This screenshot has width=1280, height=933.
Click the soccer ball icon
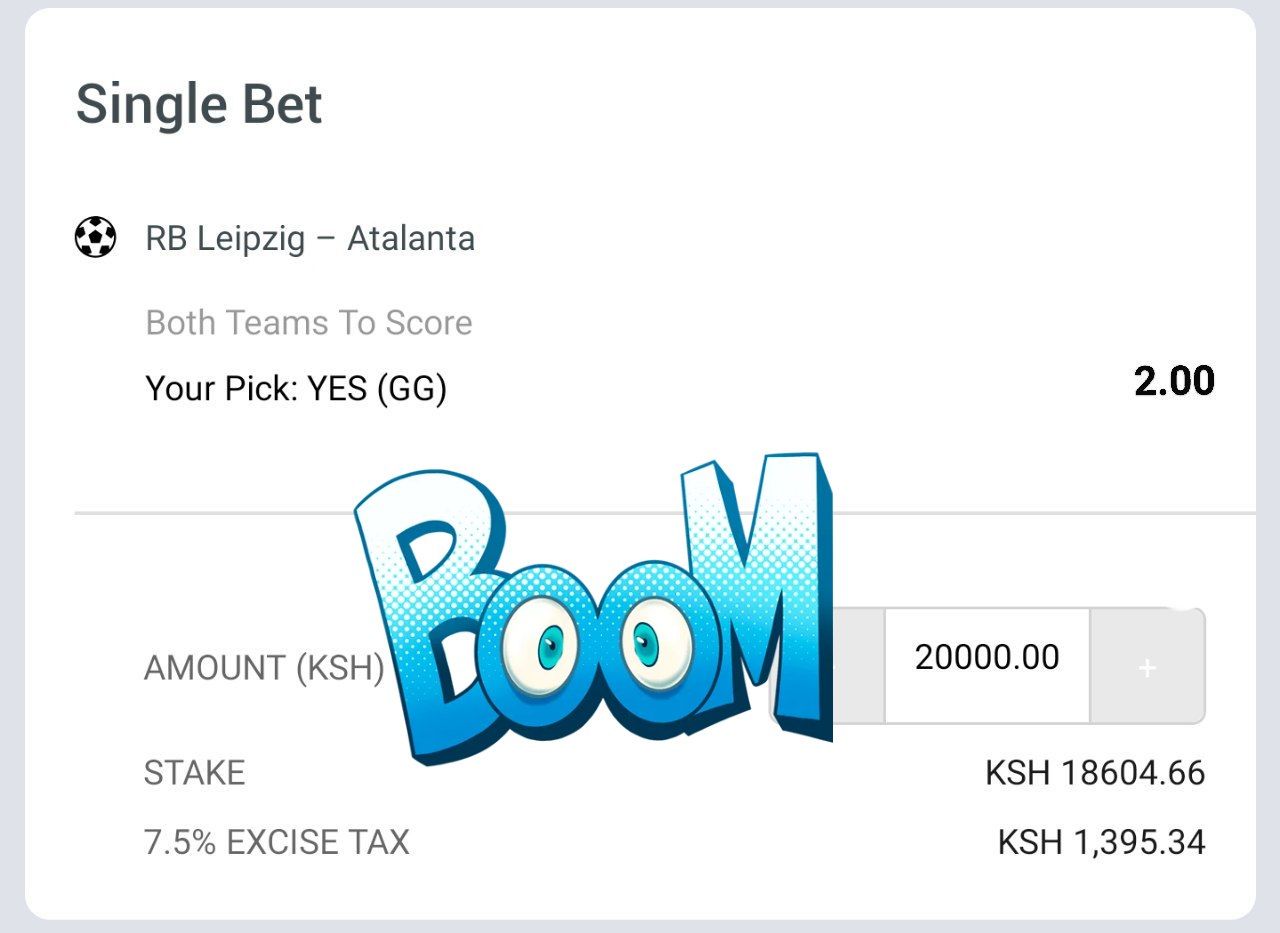95,238
